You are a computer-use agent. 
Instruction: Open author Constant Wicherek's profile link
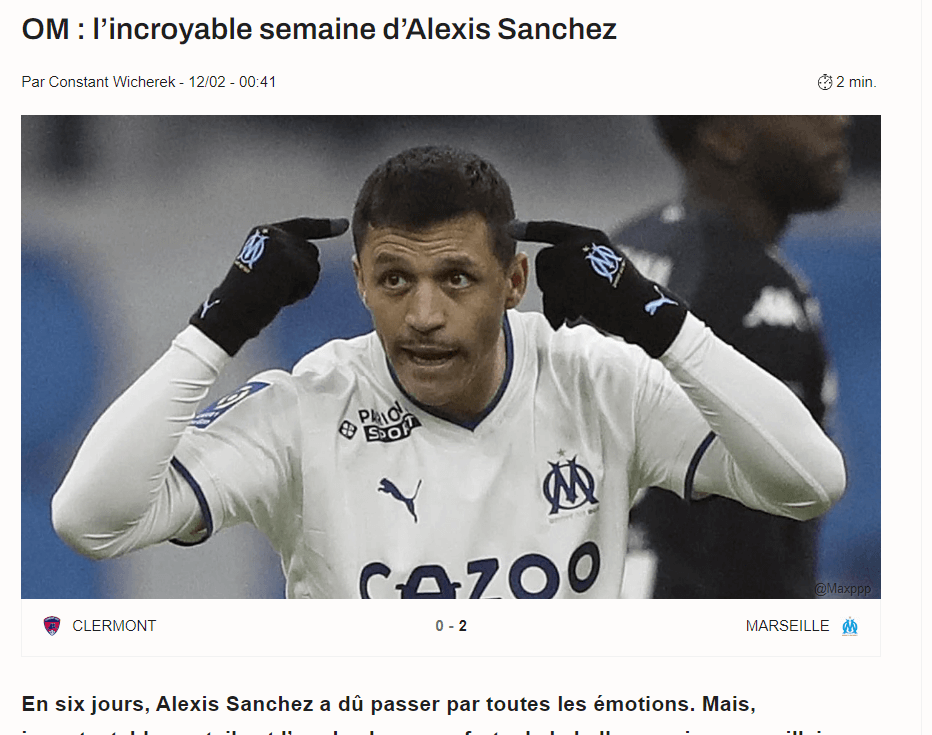point(112,81)
